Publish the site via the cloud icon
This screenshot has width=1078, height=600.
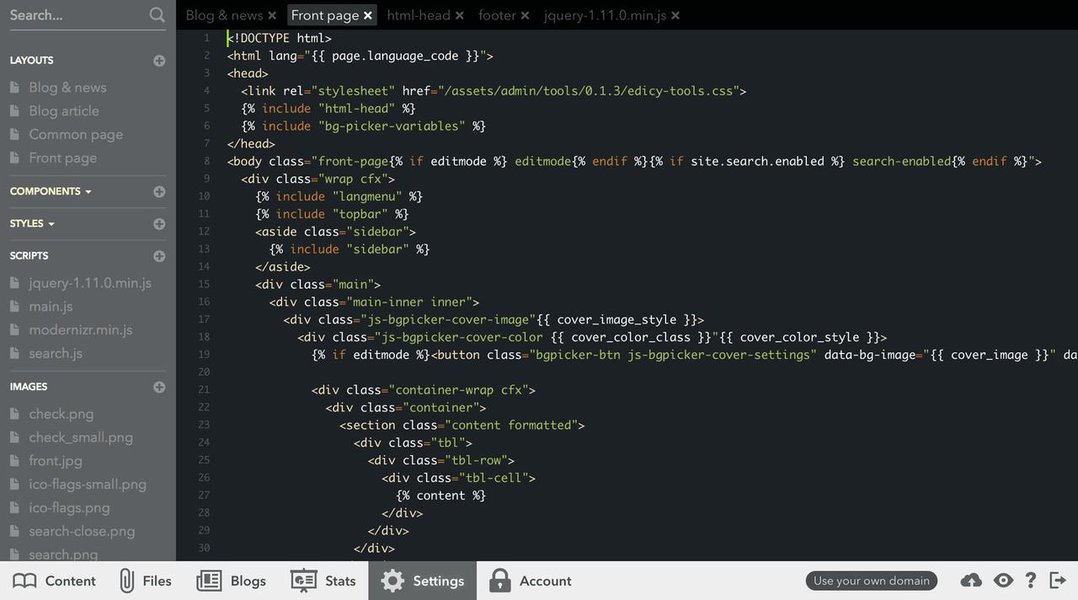point(970,580)
